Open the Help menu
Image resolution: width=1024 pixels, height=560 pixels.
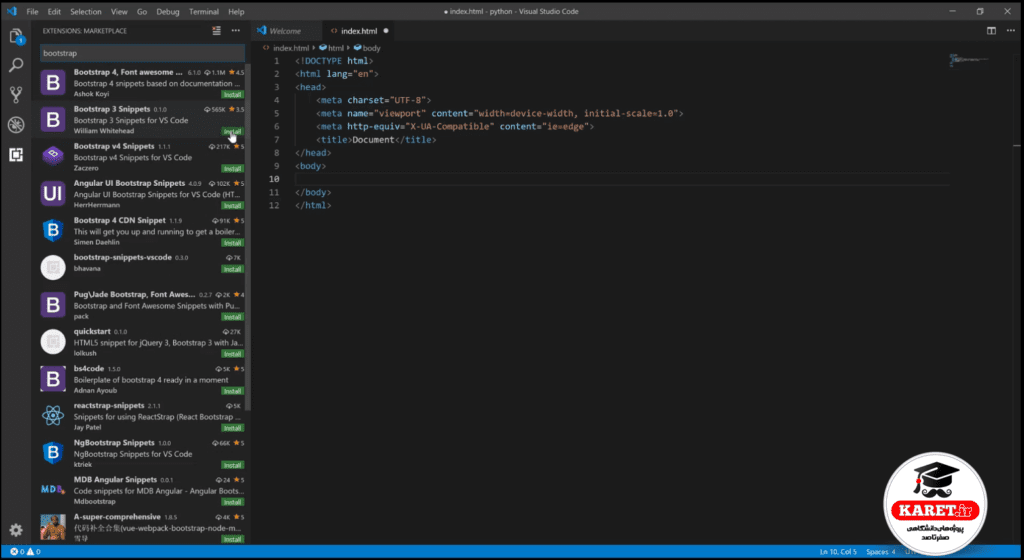tap(236, 12)
